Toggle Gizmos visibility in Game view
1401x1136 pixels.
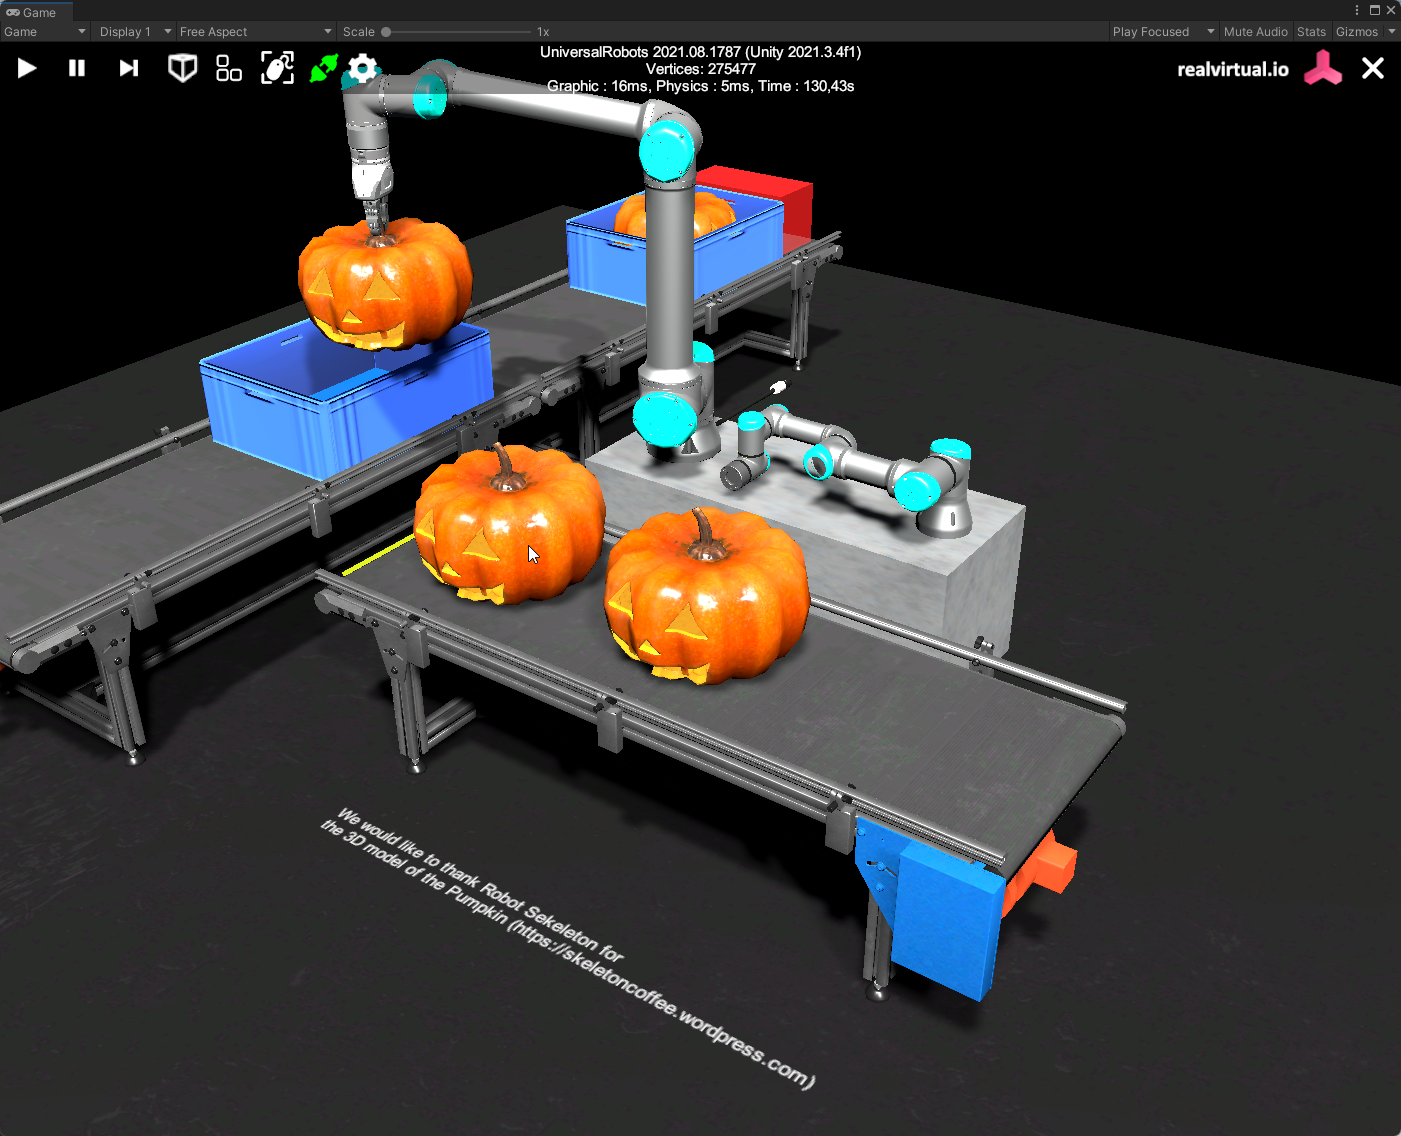coord(1356,32)
